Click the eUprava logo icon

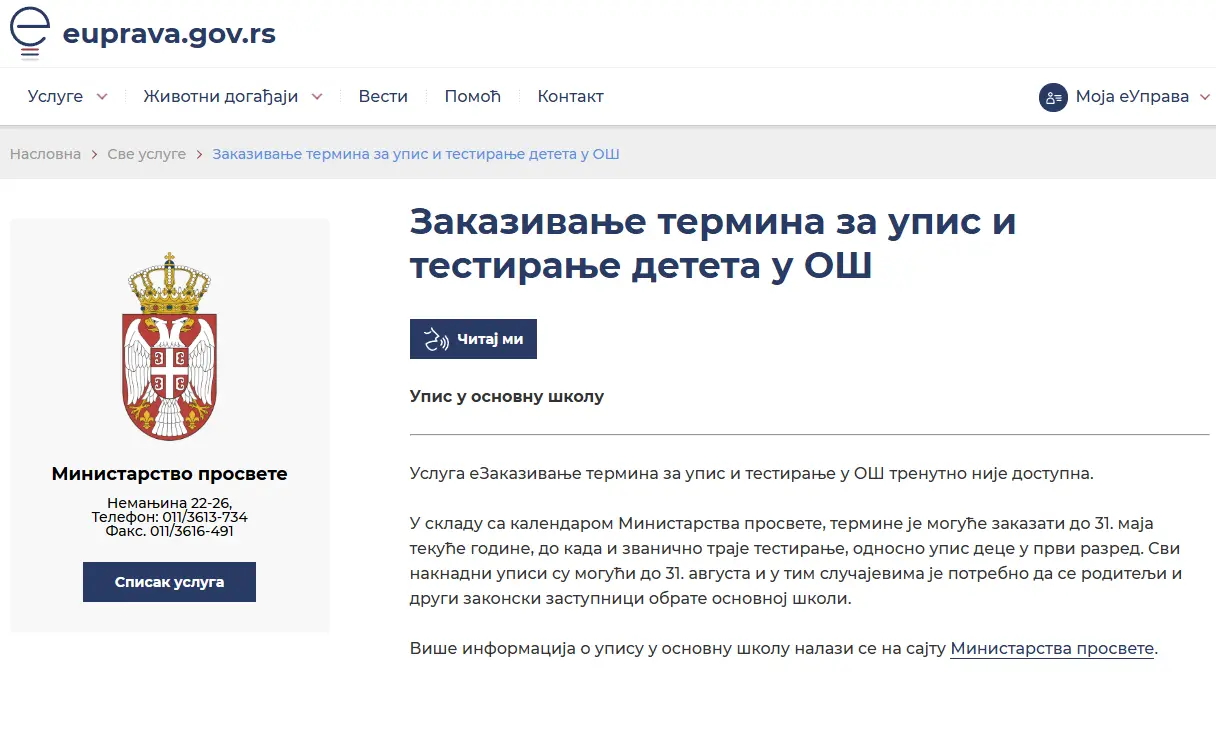tap(30, 32)
